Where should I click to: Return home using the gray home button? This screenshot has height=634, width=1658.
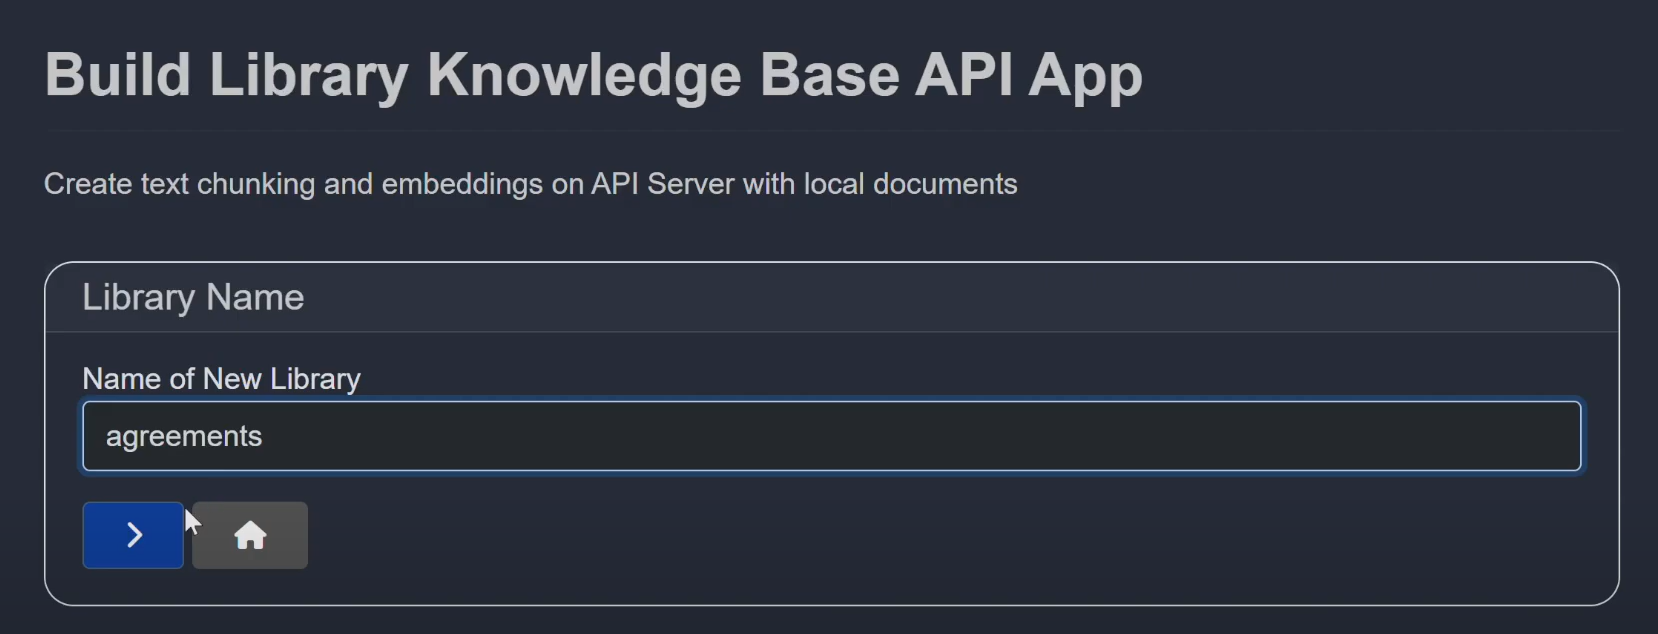[250, 535]
